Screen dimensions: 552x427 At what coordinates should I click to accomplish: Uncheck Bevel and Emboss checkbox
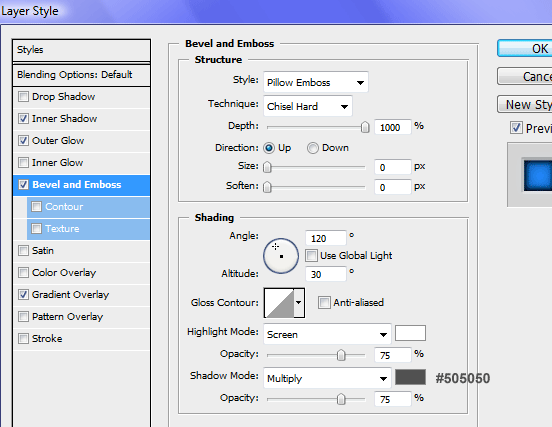pyautogui.click(x=23, y=184)
